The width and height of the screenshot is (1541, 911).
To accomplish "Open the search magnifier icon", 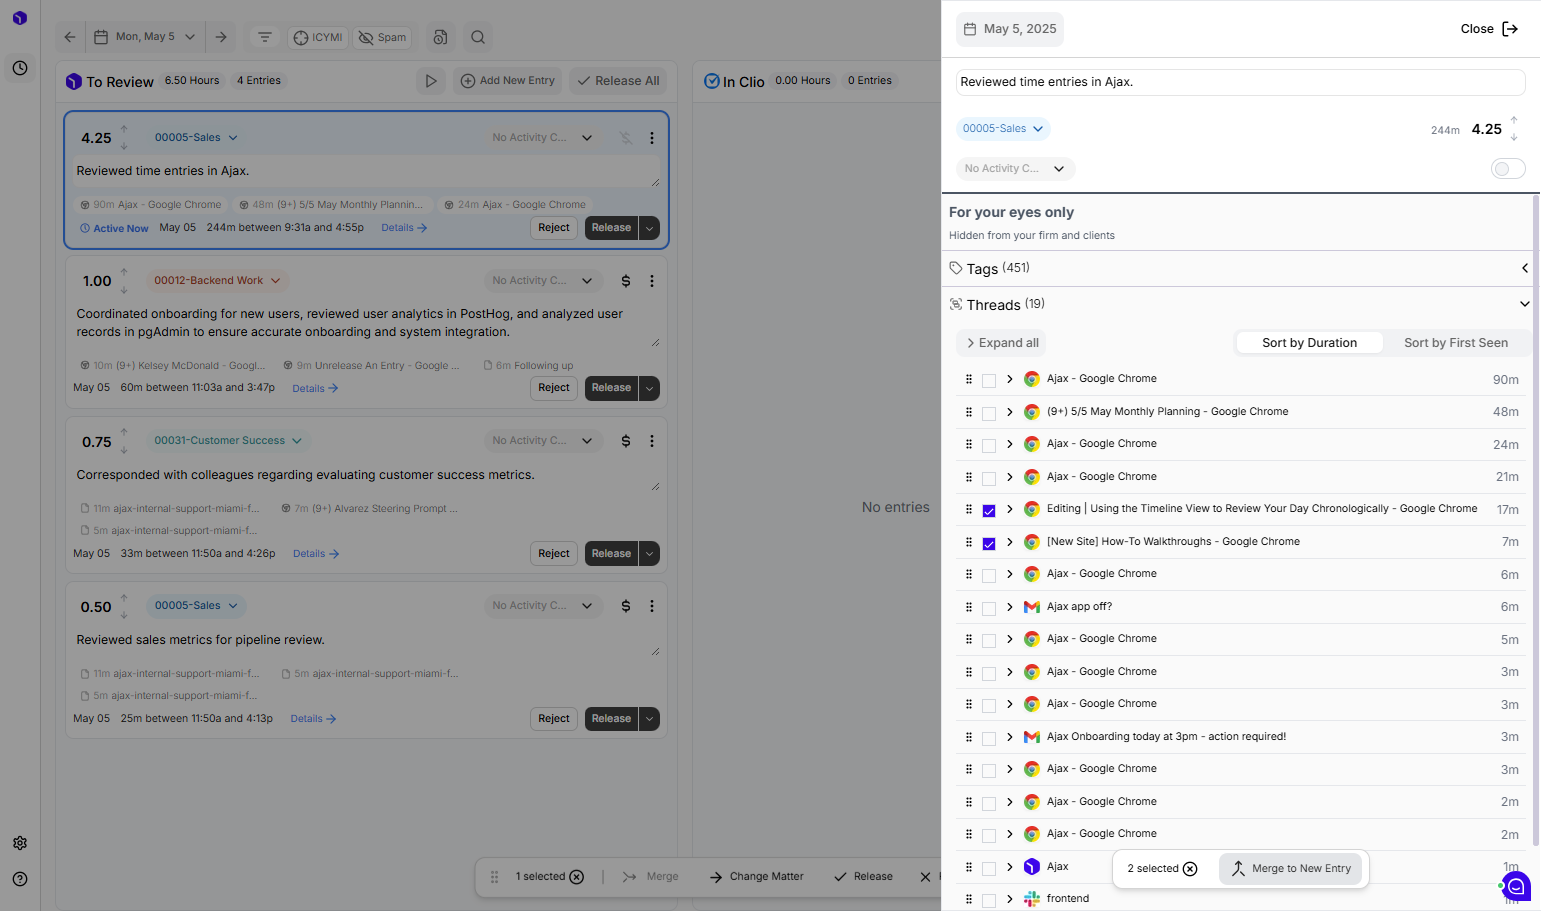I will 478,37.
